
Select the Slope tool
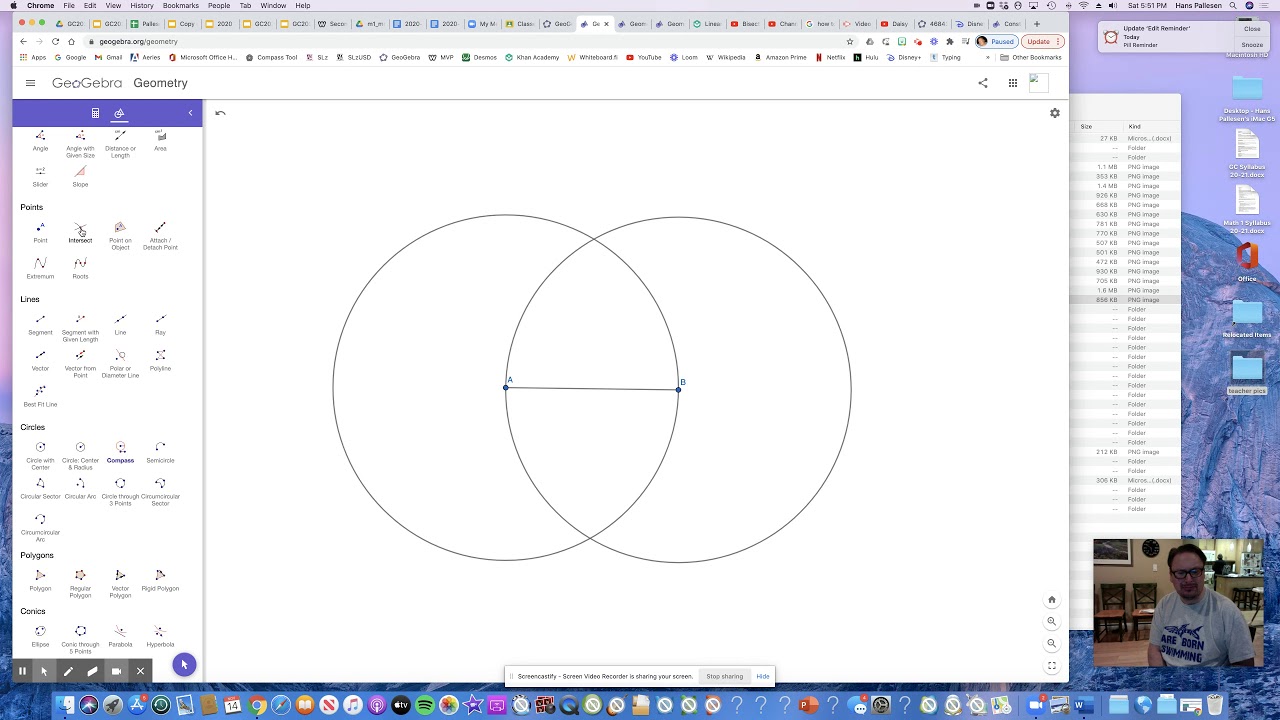tap(80, 177)
